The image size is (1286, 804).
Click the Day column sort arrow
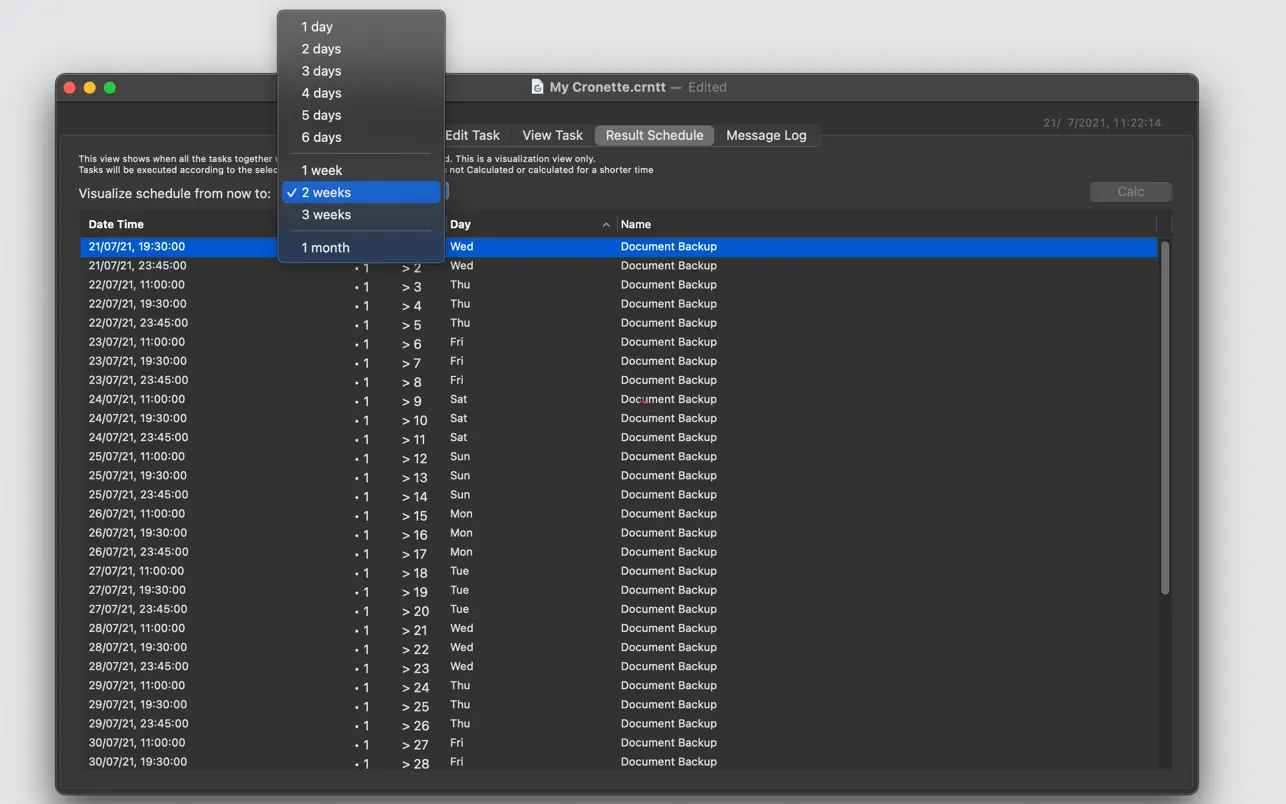click(x=606, y=225)
